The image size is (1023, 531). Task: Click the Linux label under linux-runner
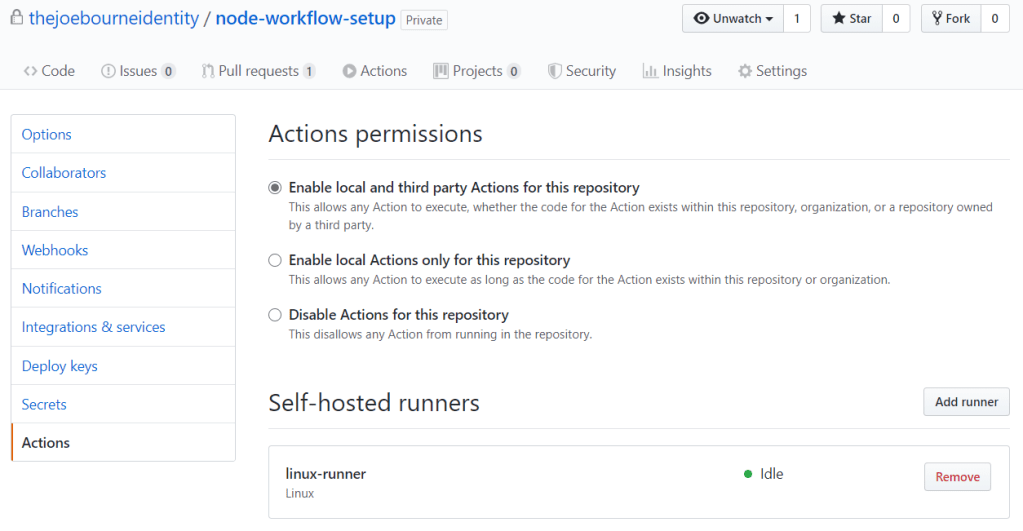click(299, 494)
